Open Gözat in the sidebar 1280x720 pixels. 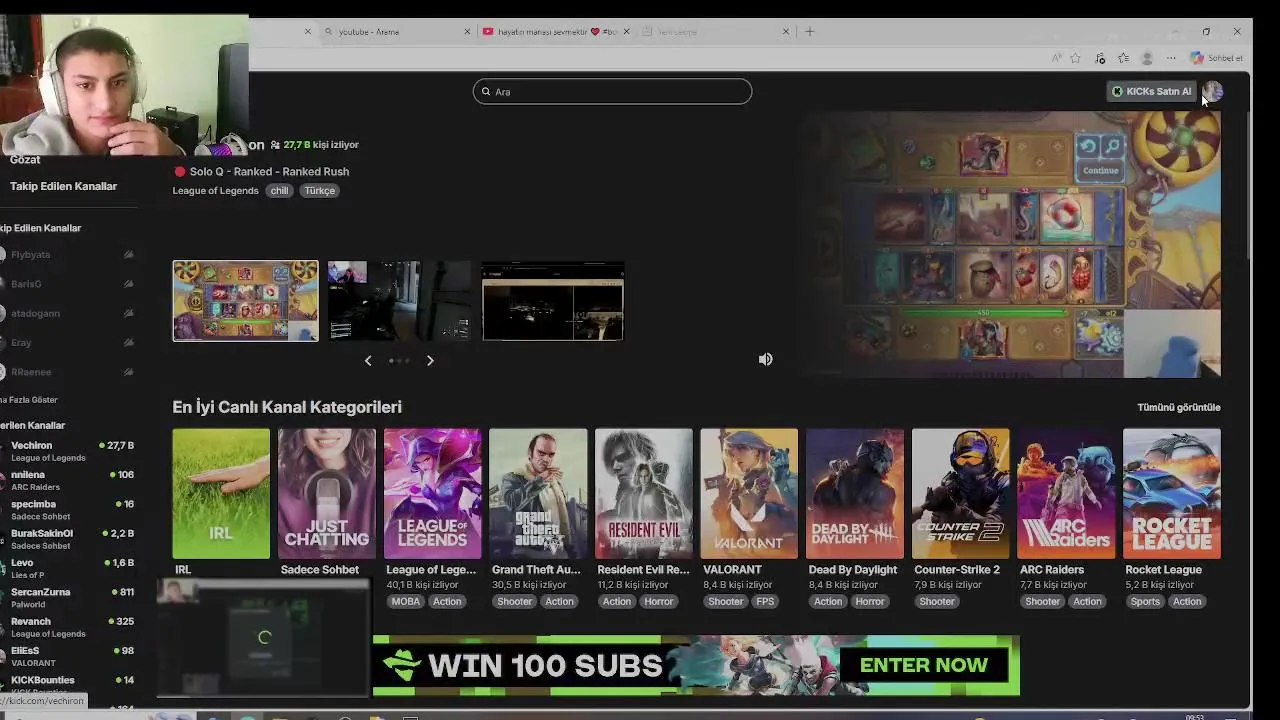[x=25, y=160]
